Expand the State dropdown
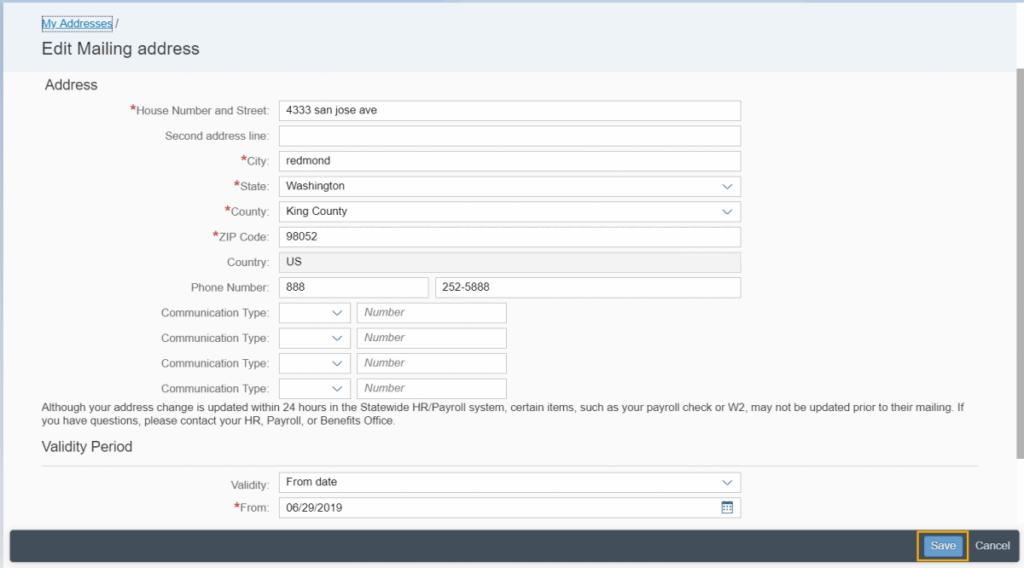The height and width of the screenshot is (568, 1024). (x=727, y=186)
